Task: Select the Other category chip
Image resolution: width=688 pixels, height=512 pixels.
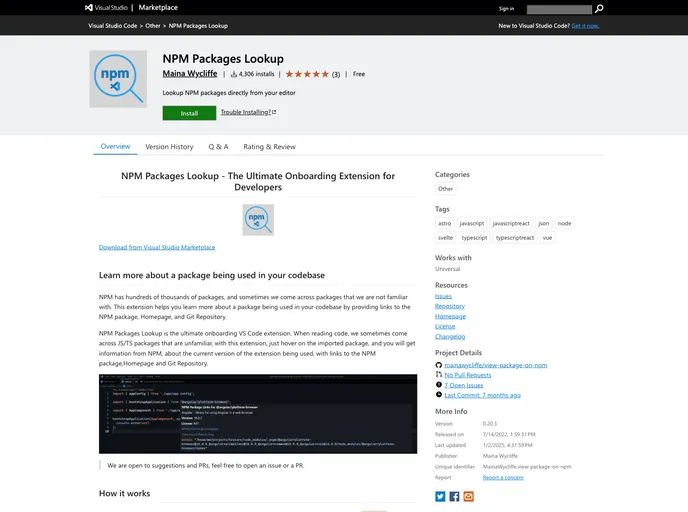Action: click(x=445, y=189)
